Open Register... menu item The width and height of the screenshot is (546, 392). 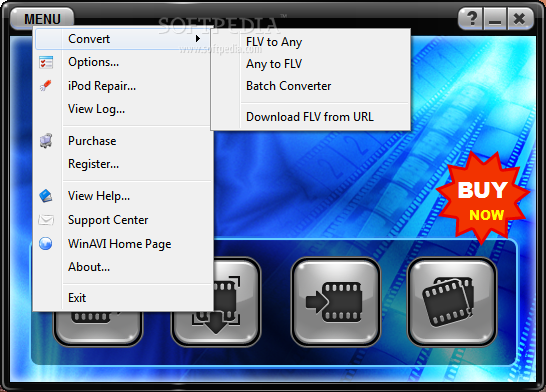(123, 164)
